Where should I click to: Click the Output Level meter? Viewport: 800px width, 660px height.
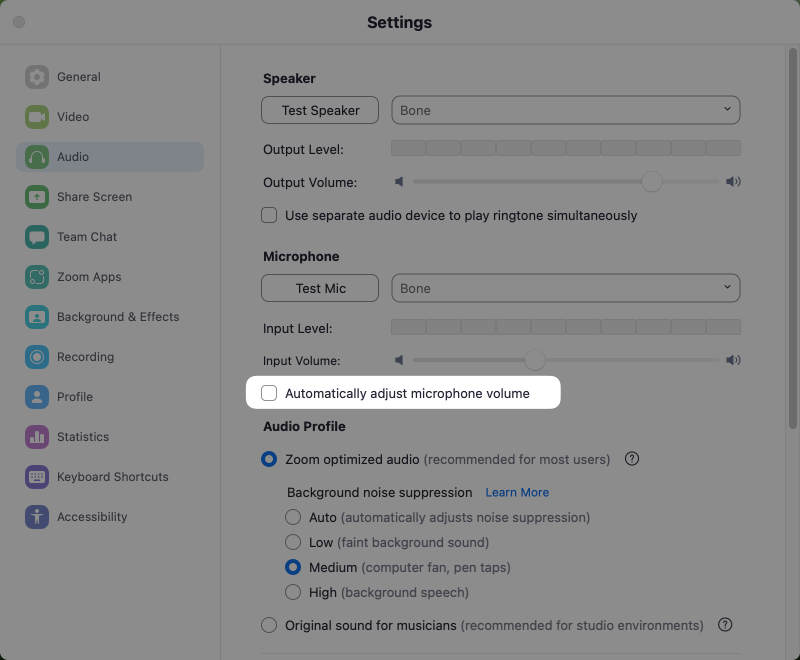coord(566,148)
